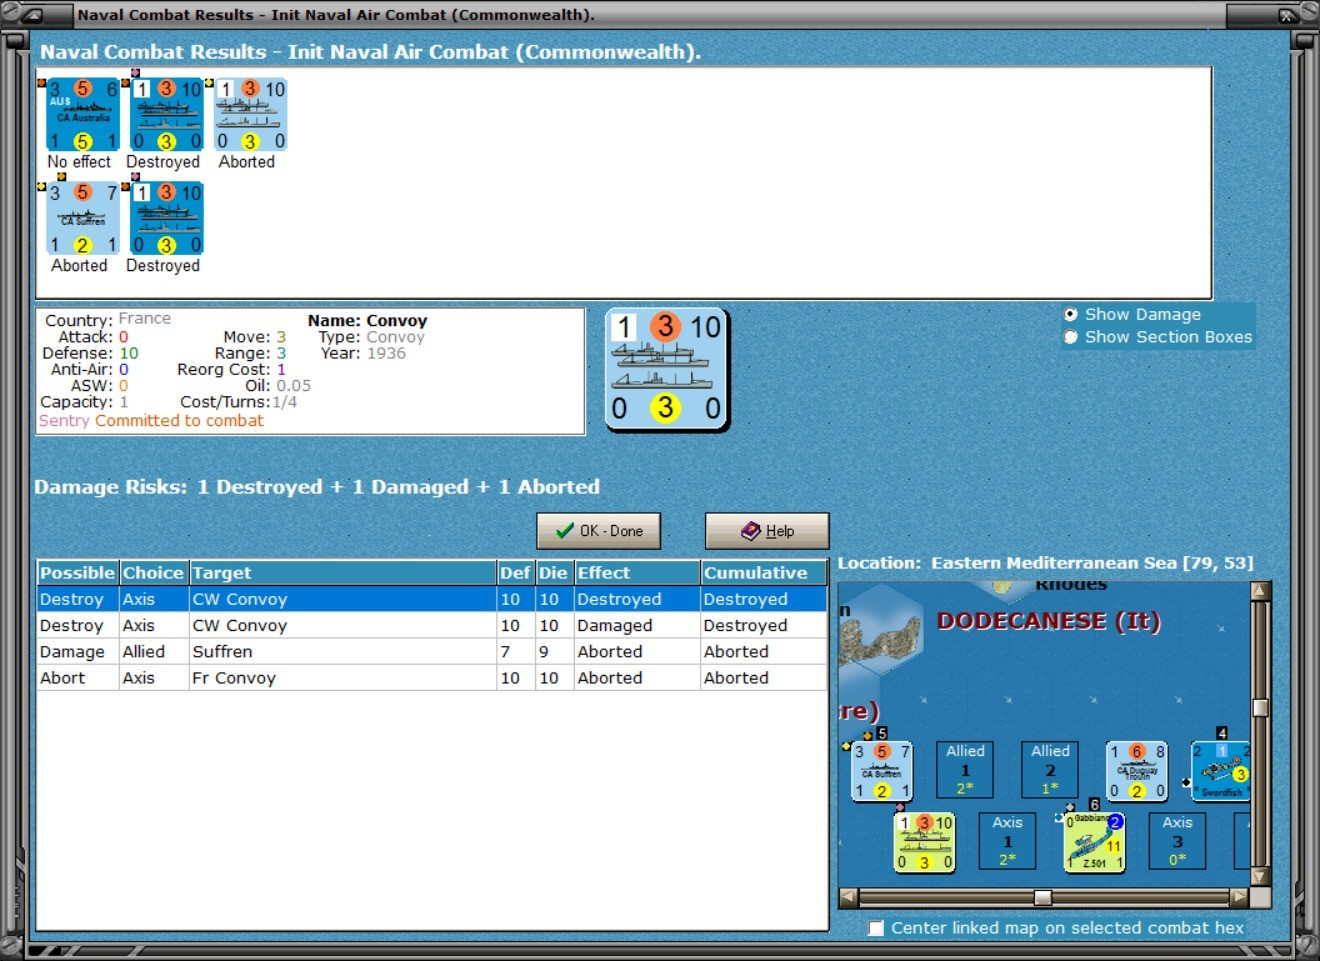Image resolution: width=1320 pixels, height=961 pixels.
Task: Click the Swordfish aircraft counter on map
Action: pyautogui.click(x=1221, y=771)
